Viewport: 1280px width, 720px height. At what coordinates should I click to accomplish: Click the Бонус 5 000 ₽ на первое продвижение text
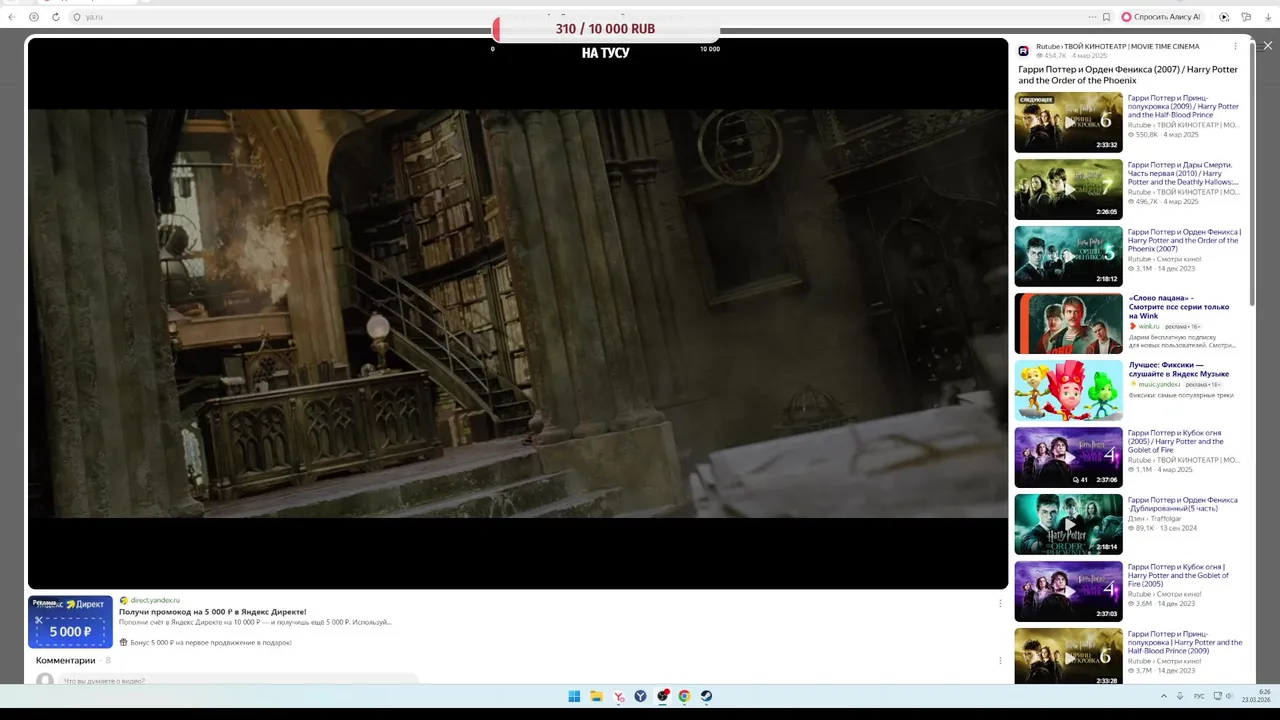coord(210,643)
